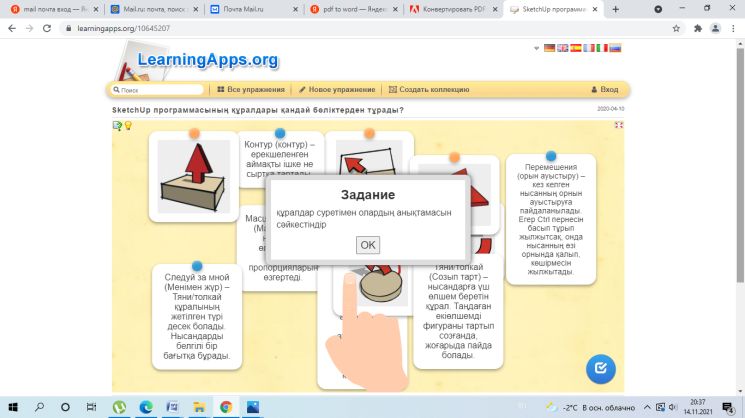745x418 pixels.
Task: Expand the language list arrow
Action: coord(536,48)
